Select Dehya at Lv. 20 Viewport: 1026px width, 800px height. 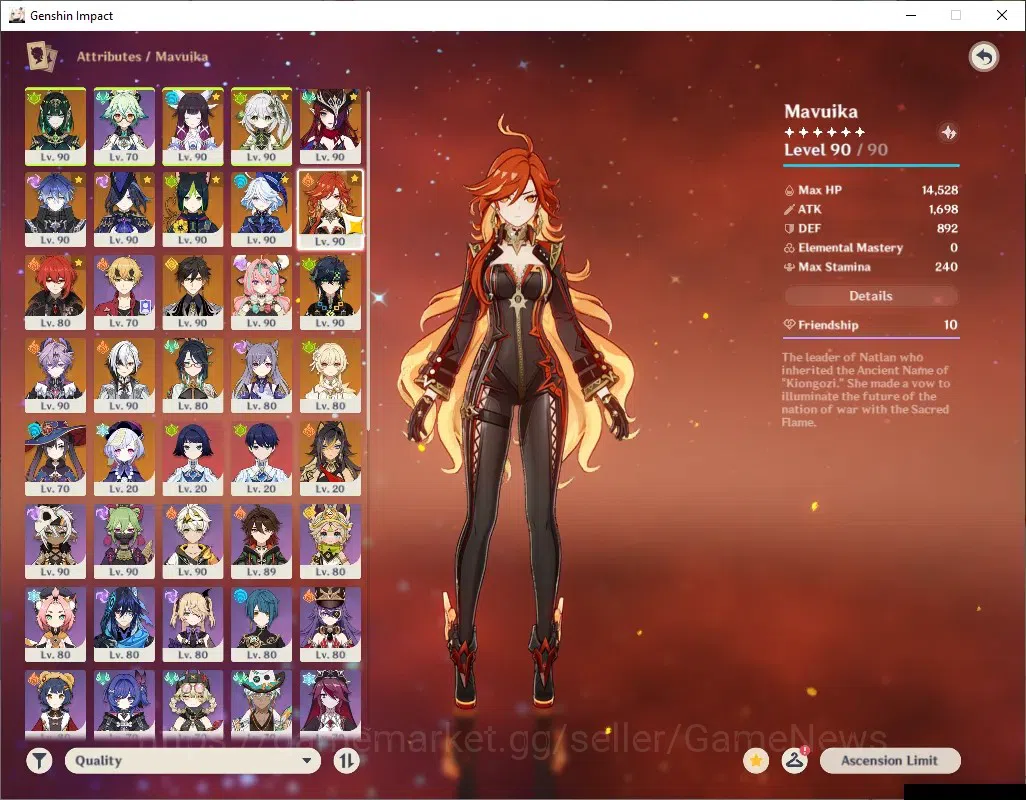click(330, 459)
